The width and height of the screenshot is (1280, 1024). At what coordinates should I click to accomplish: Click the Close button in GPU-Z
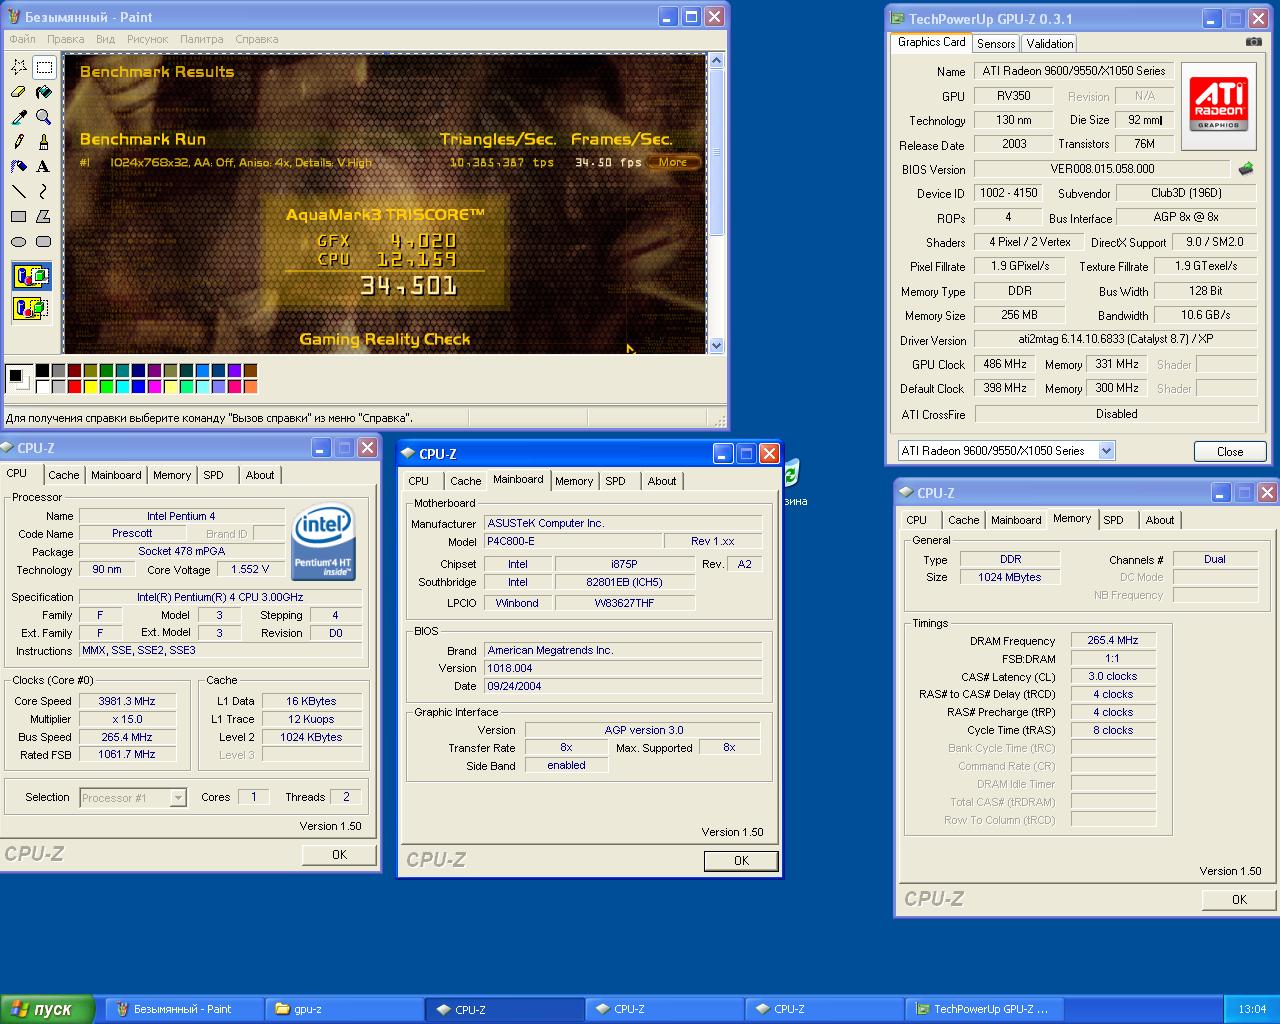point(1230,452)
